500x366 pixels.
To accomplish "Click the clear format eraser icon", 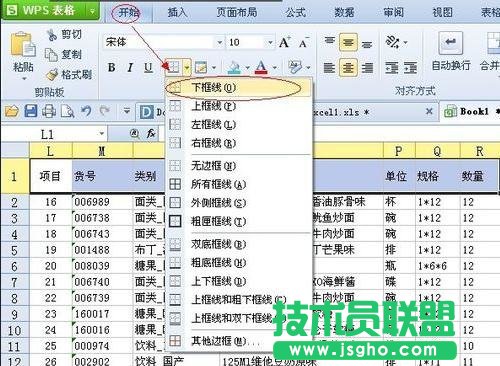I will [295, 67].
